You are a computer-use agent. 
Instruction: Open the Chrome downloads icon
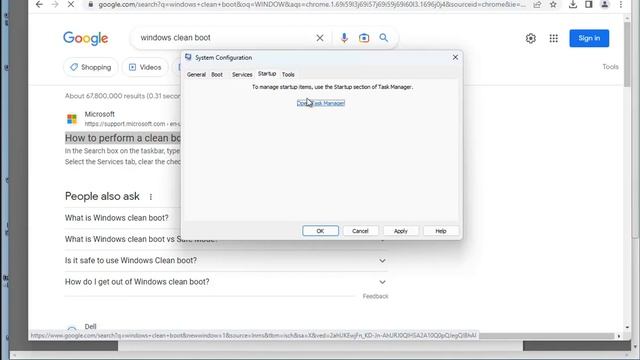573,4
